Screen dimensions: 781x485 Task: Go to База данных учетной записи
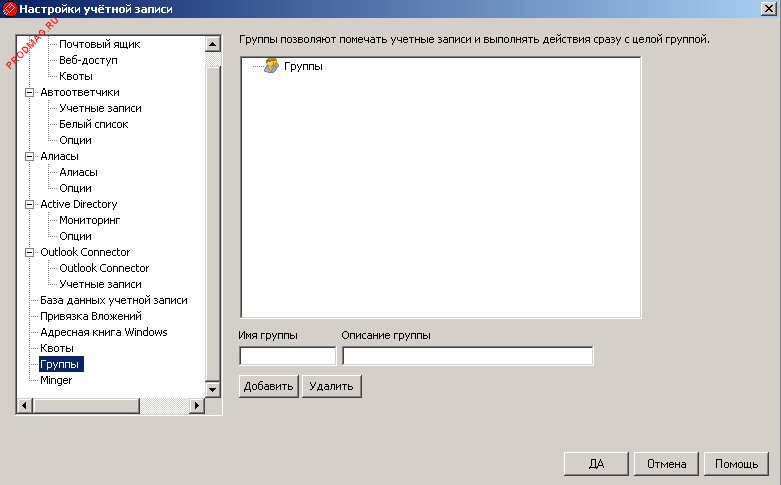pyautogui.click(x=113, y=300)
